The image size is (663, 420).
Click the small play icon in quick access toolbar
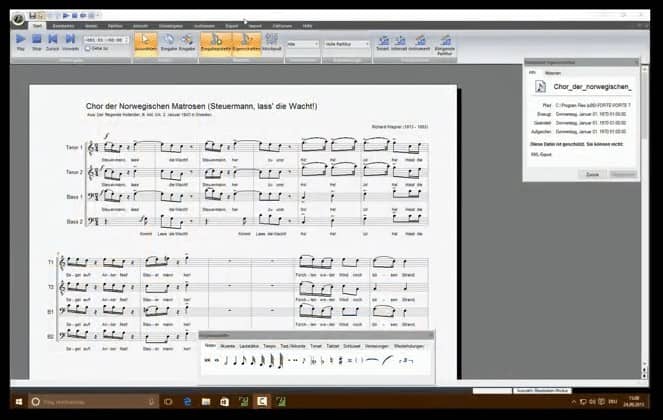coord(66,16)
